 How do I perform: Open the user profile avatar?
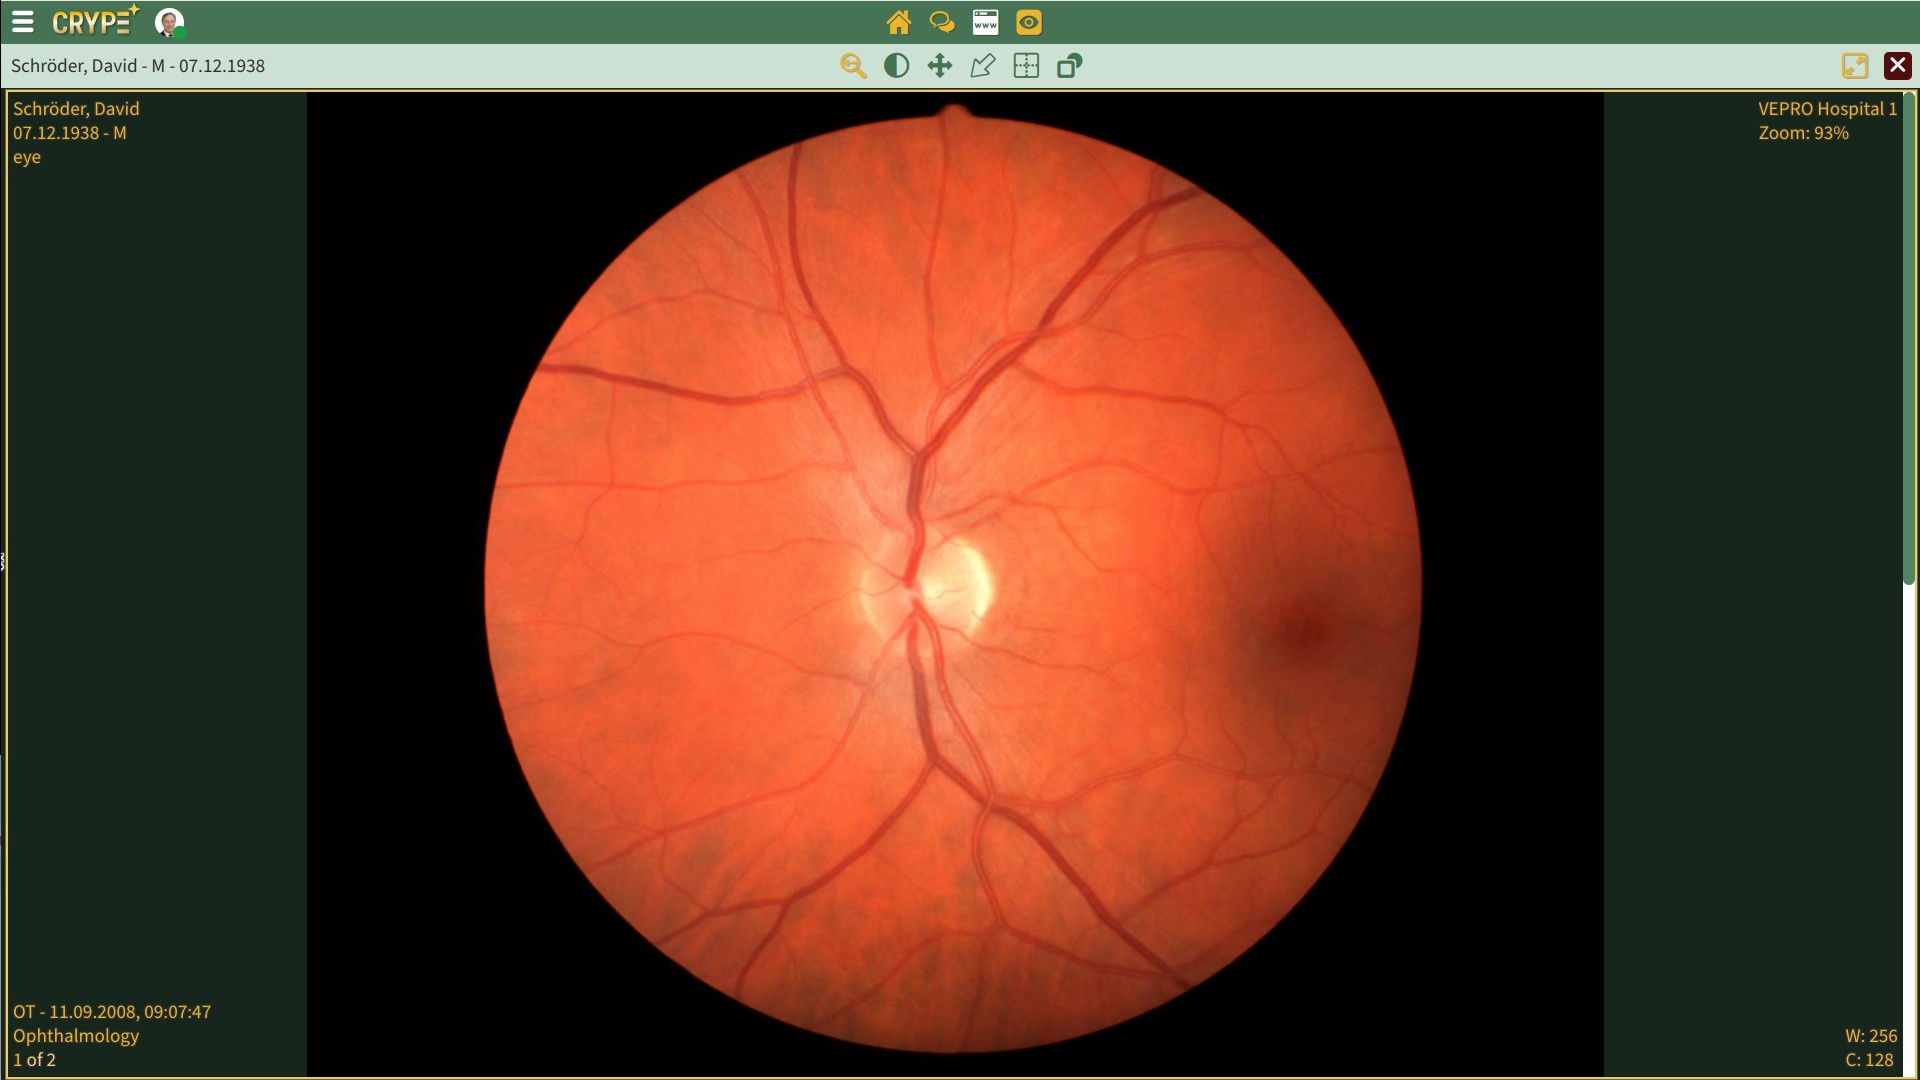[x=169, y=22]
